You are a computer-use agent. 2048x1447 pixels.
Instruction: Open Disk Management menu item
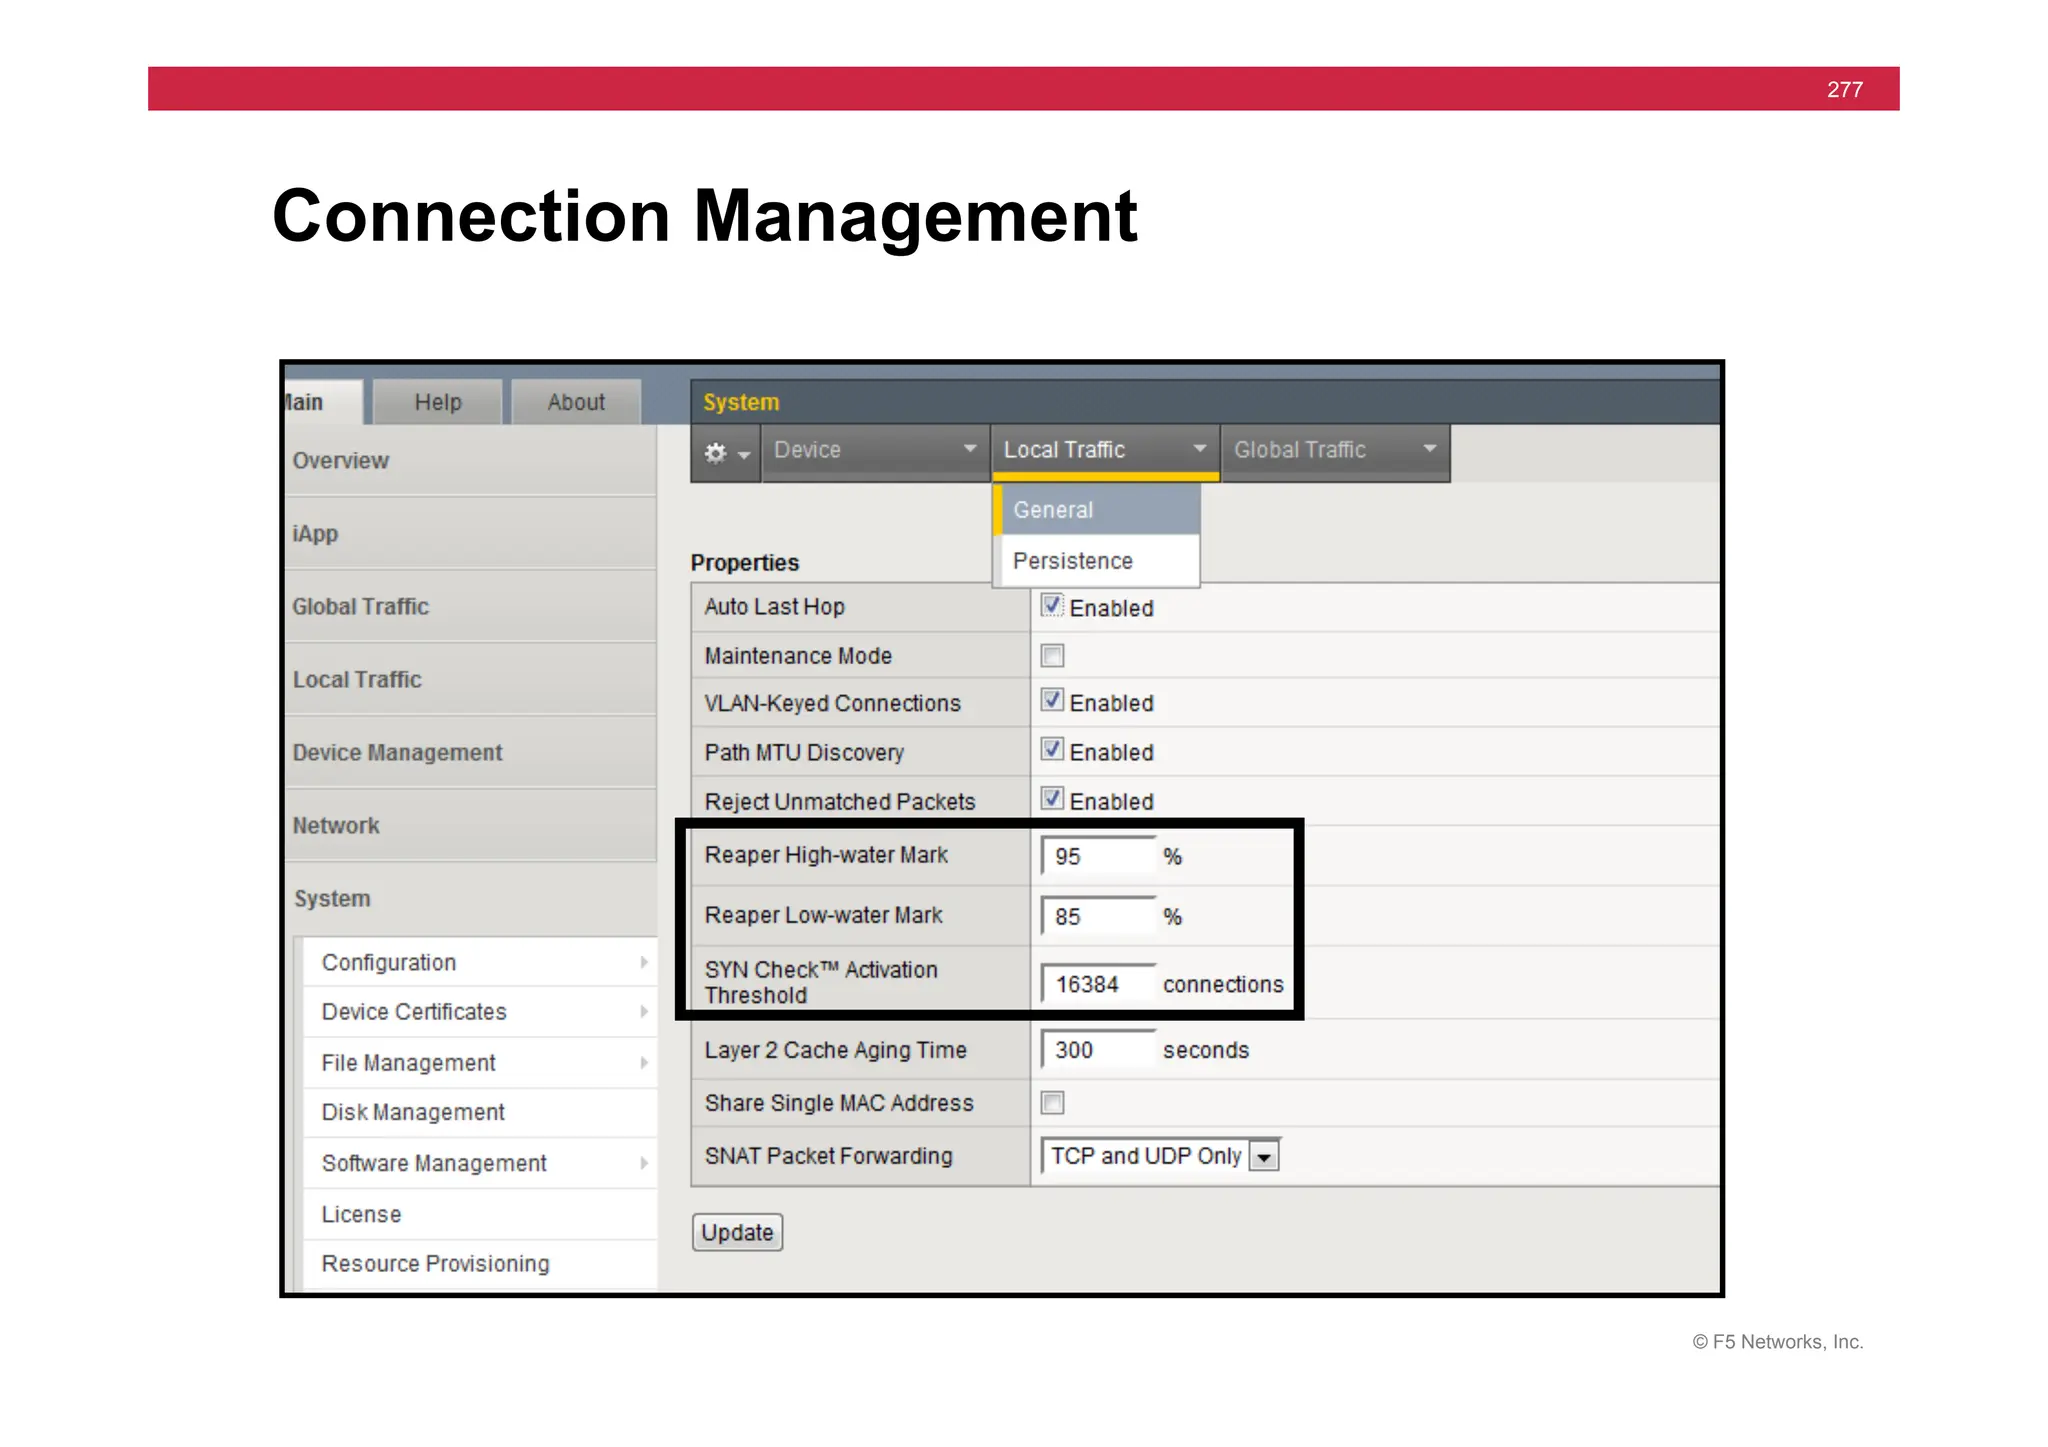[480, 1113]
